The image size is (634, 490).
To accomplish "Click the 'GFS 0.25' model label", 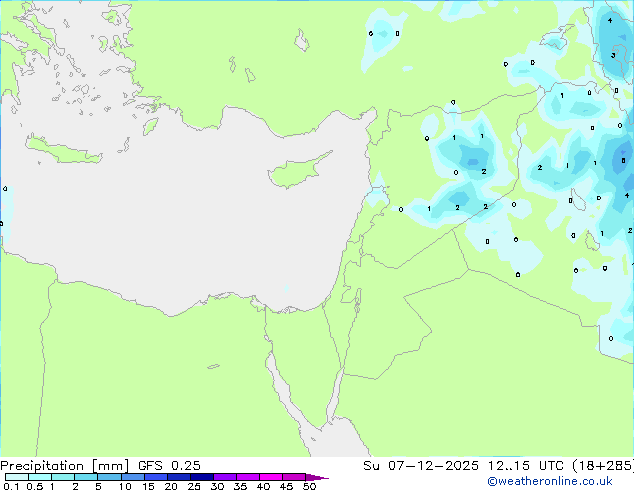I will point(169,466).
